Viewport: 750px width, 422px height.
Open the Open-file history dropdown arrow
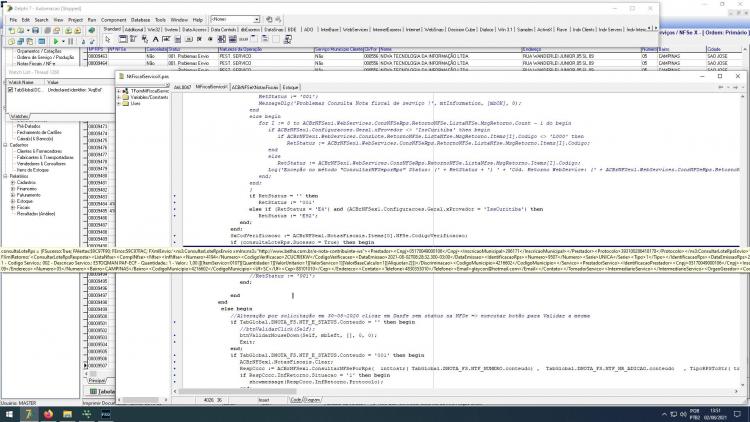[x=27, y=30]
